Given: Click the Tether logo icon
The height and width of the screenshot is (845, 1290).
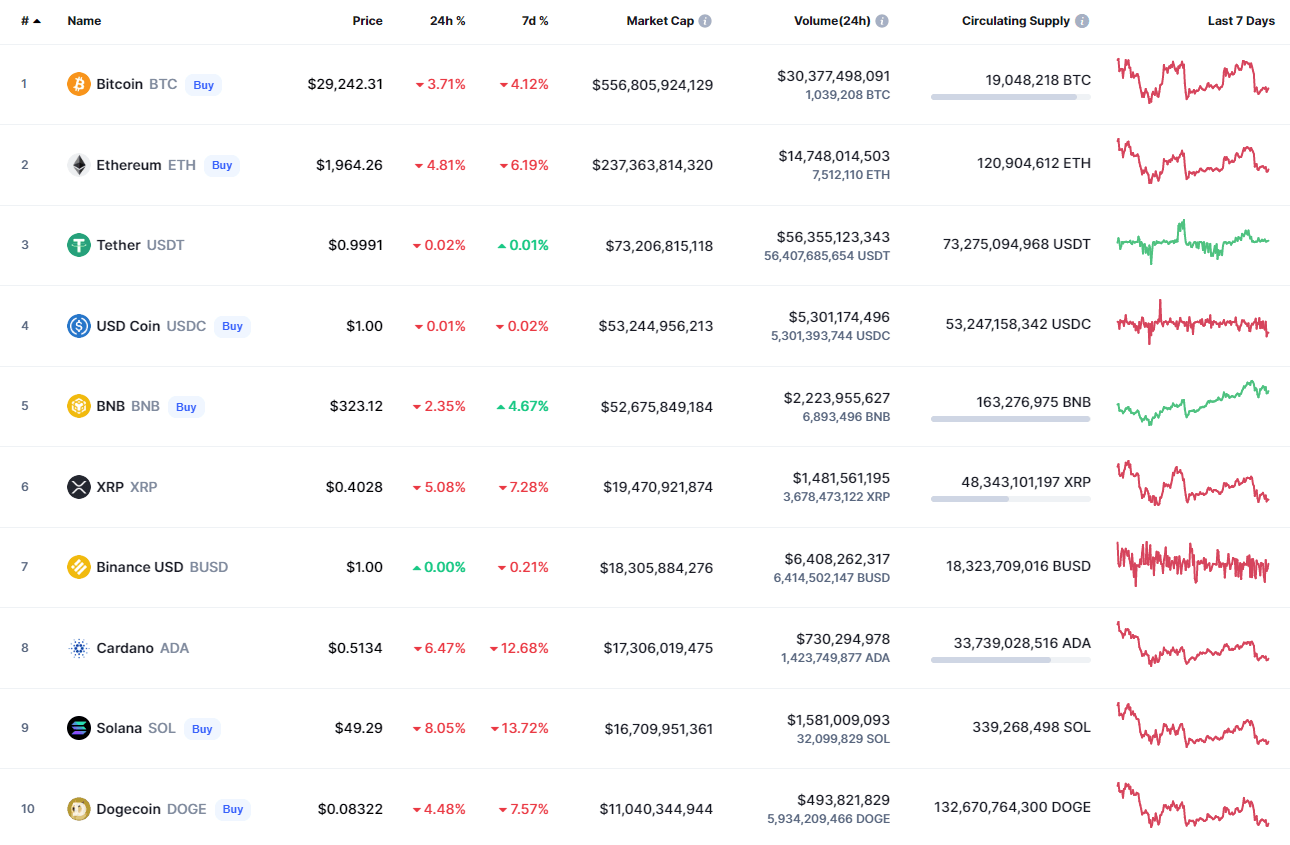Looking at the screenshot, I should pos(79,245).
